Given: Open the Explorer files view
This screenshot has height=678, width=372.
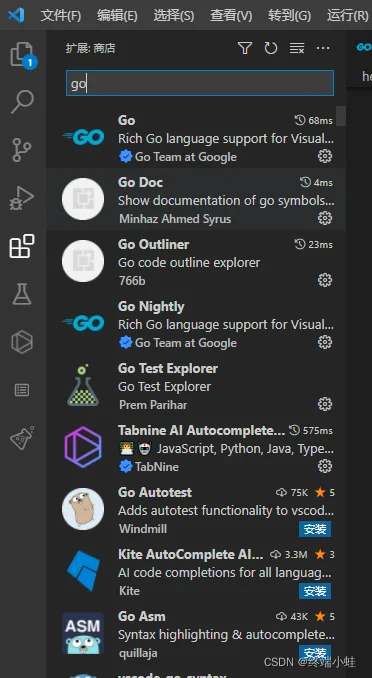Looking at the screenshot, I should [22, 55].
